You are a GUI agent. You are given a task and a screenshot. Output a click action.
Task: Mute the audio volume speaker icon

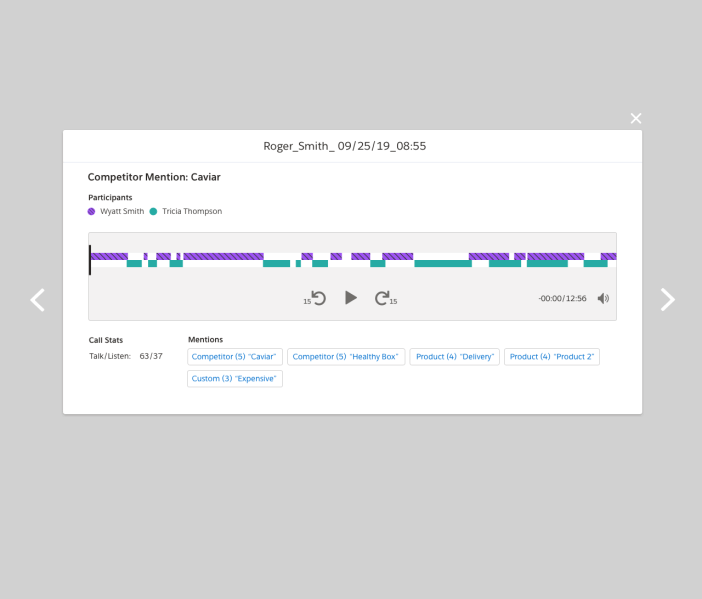603,298
